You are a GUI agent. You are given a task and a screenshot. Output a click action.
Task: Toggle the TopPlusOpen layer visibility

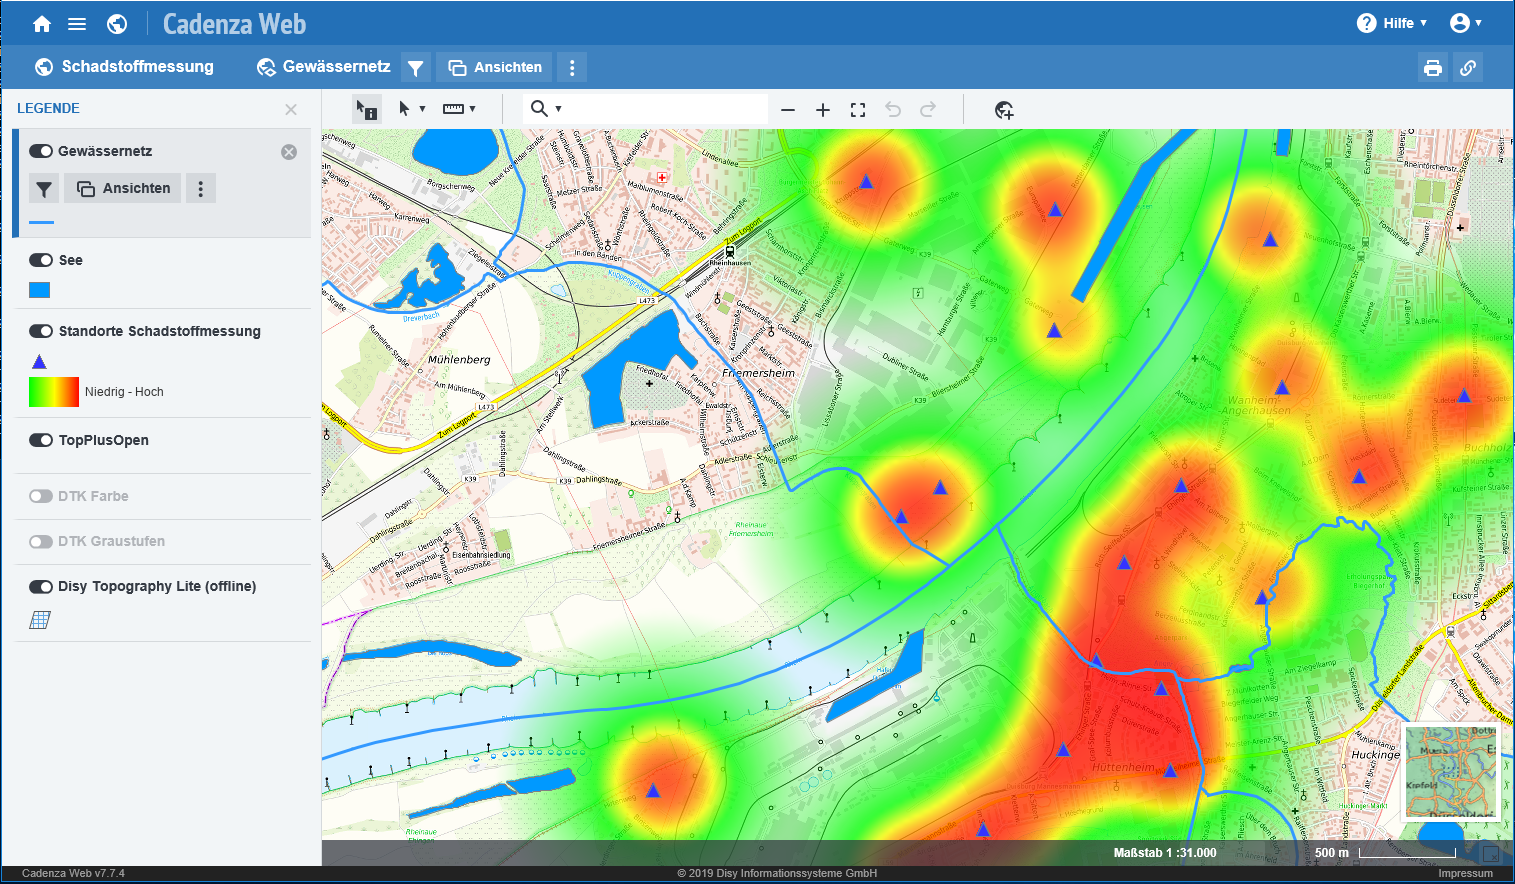pyautogui.click(x=41, y=440)
